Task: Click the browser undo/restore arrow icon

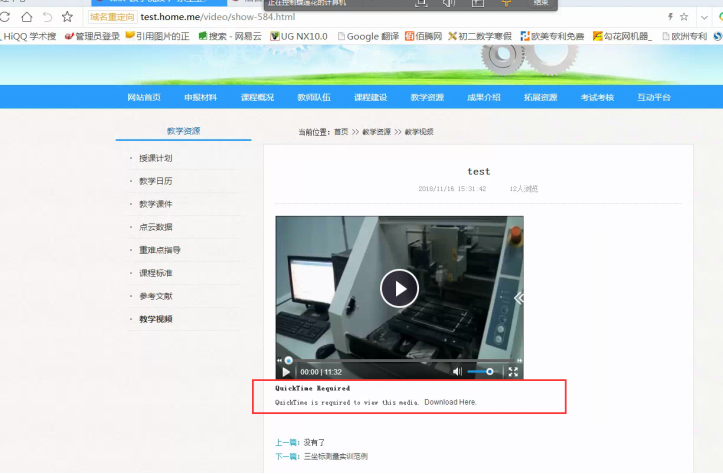Action: (46, 17)
